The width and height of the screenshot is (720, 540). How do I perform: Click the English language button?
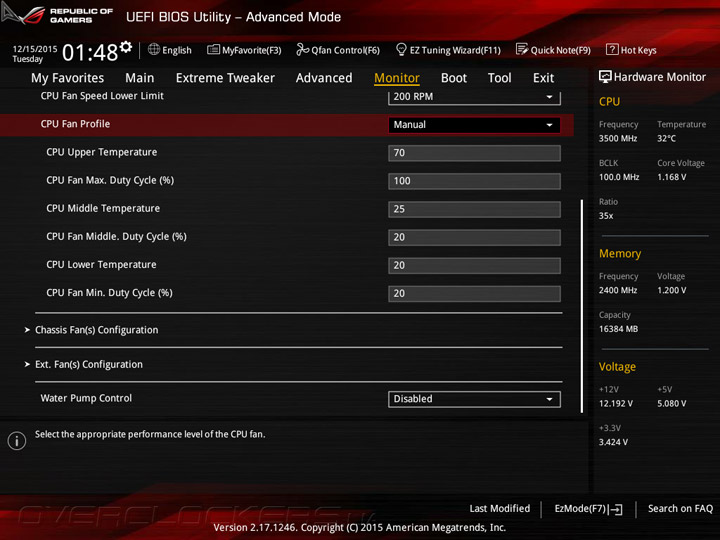(x=170, y=50)
